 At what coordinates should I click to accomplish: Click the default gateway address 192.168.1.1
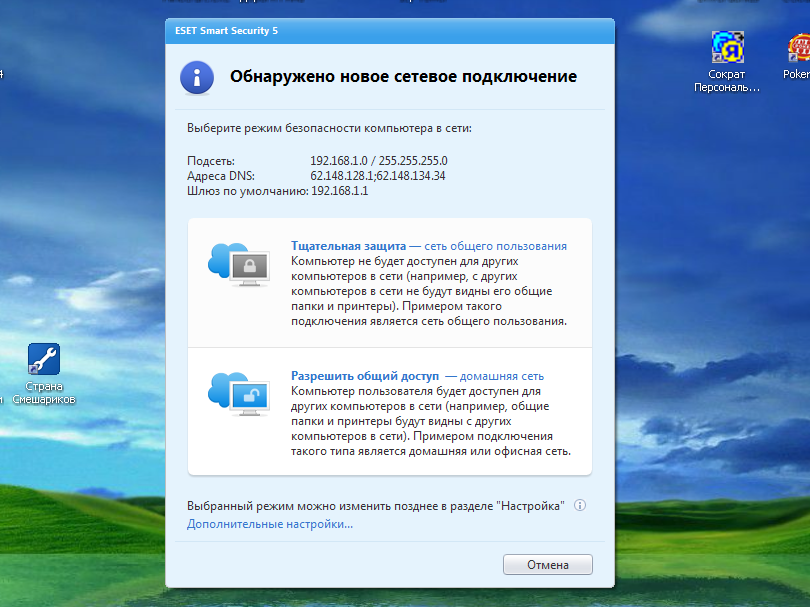[x=339, y=191]
